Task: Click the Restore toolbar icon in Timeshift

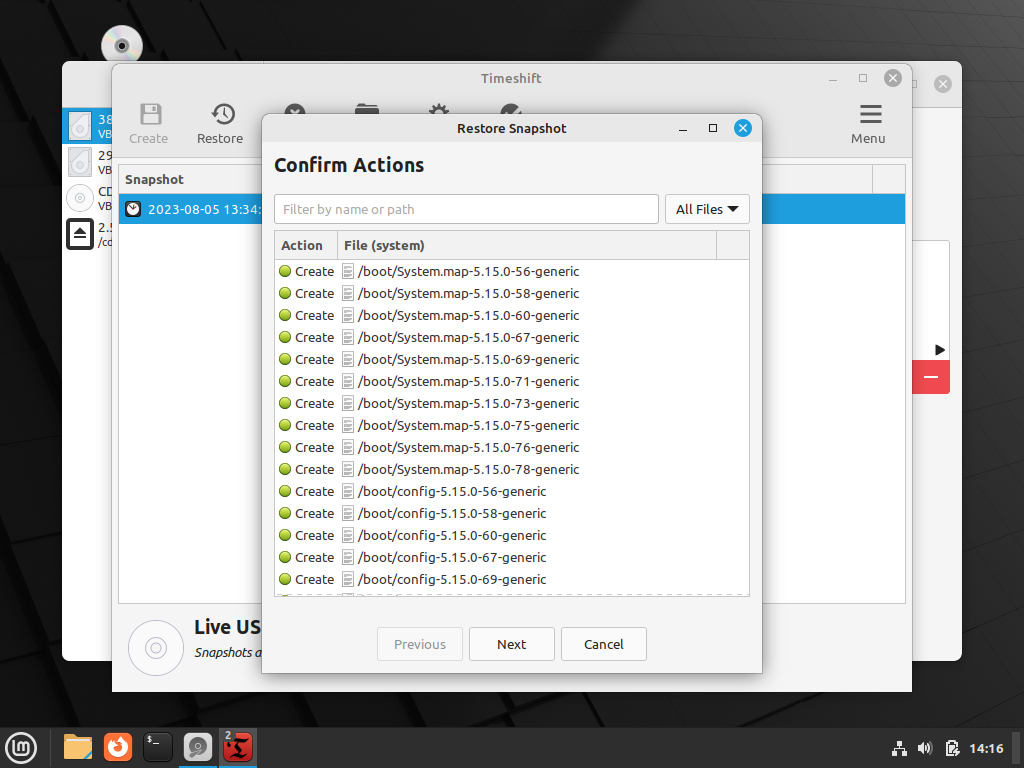Action: click(220, 123)
